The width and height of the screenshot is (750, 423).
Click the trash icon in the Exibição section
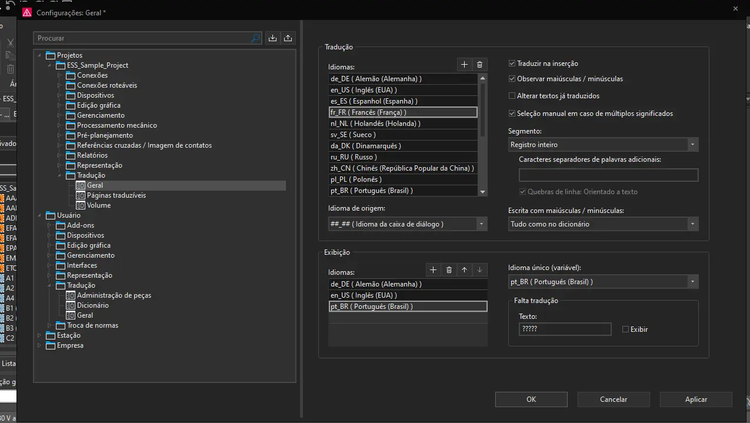pos(449,270)
